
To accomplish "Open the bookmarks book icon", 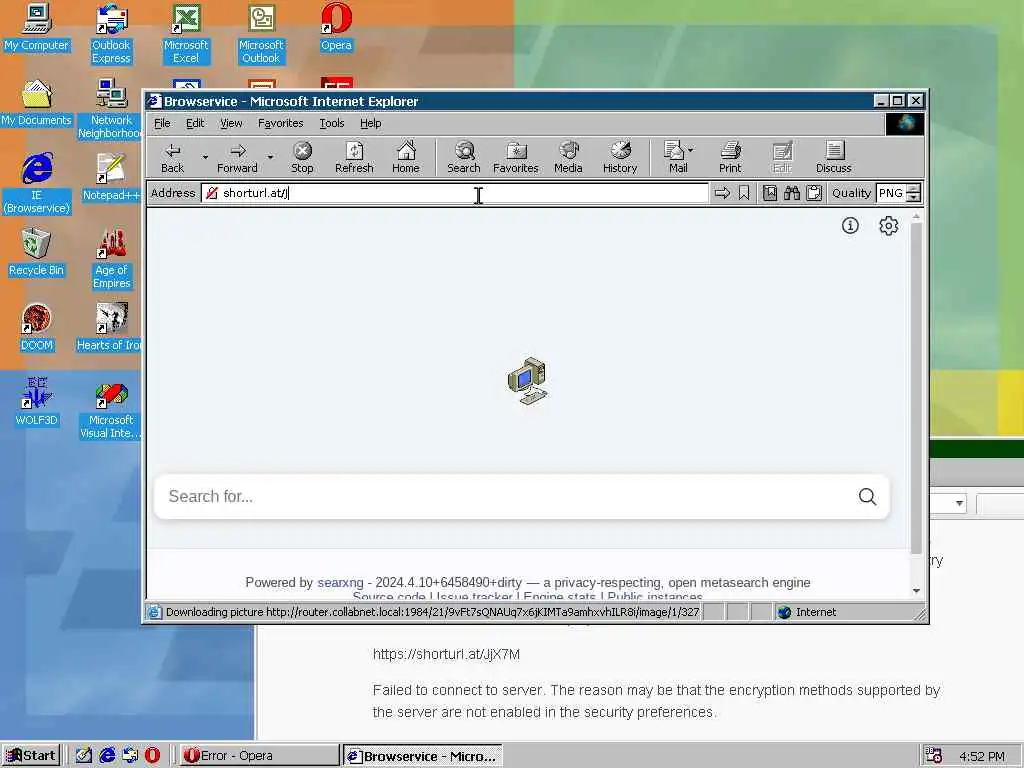I will [770, 193].
